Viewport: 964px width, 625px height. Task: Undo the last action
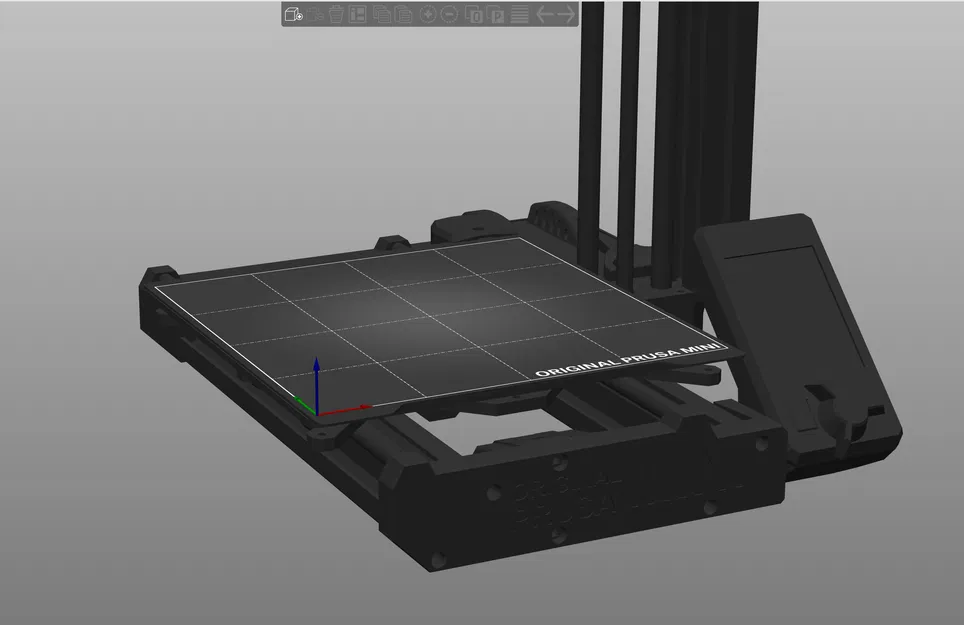pyautogui.click(x=545, y=15)
